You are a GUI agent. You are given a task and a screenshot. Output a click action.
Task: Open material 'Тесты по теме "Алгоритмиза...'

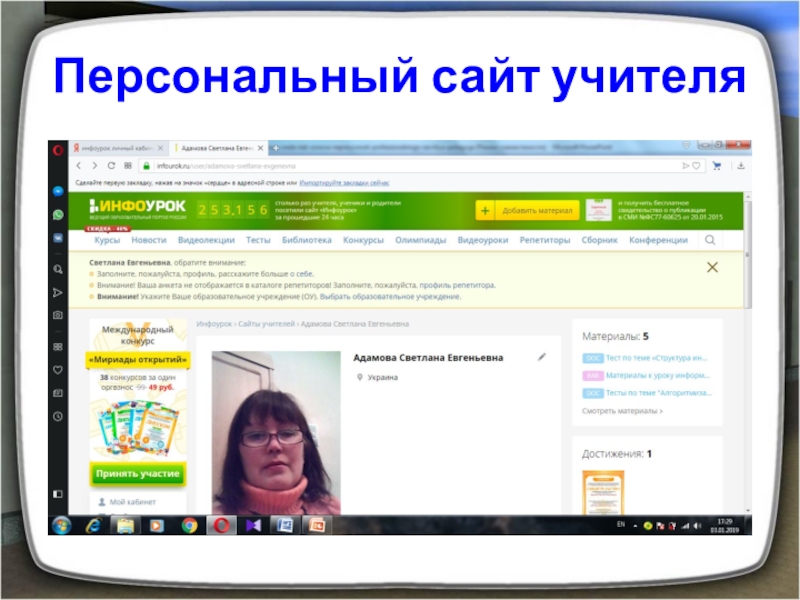pos(659,393)
